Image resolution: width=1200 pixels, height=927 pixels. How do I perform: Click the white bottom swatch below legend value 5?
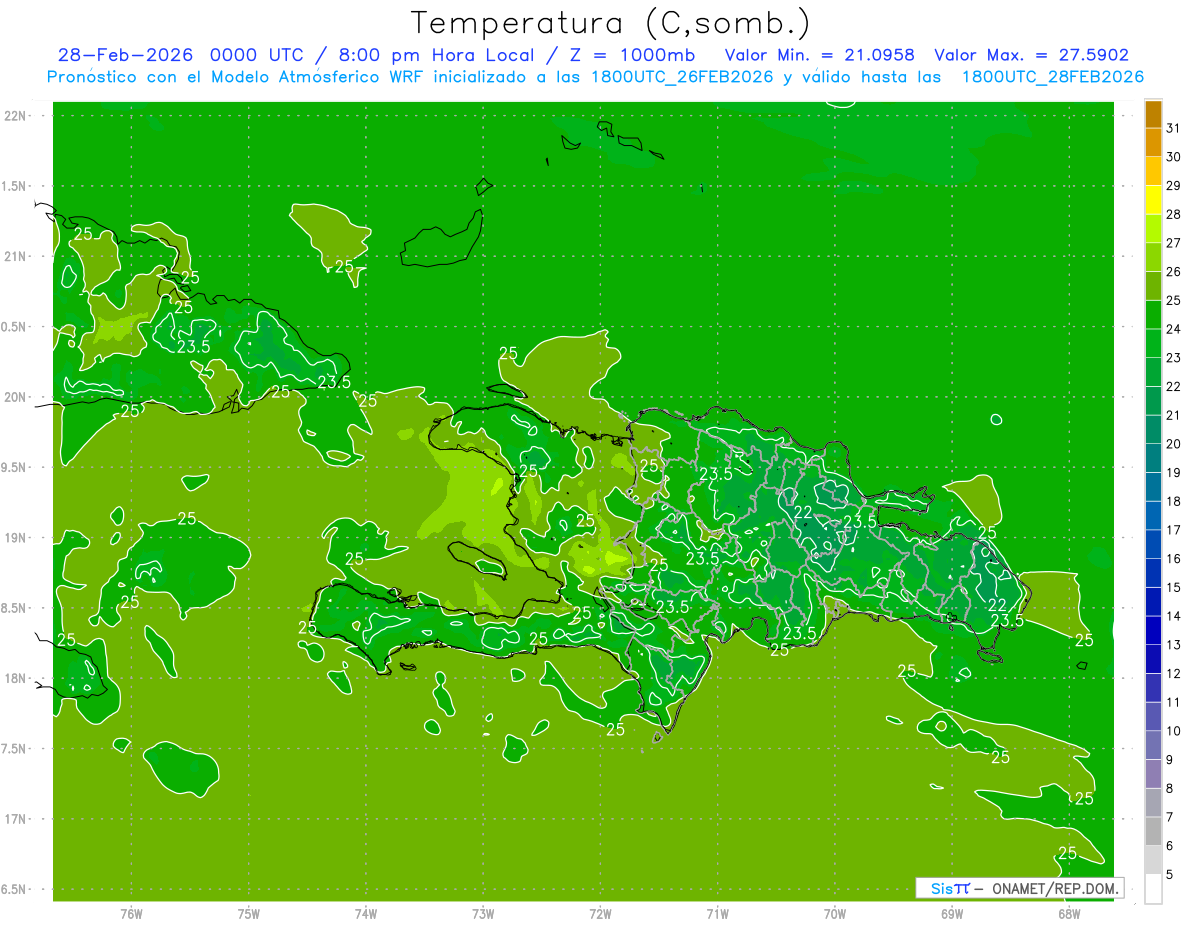[1153, 889]
